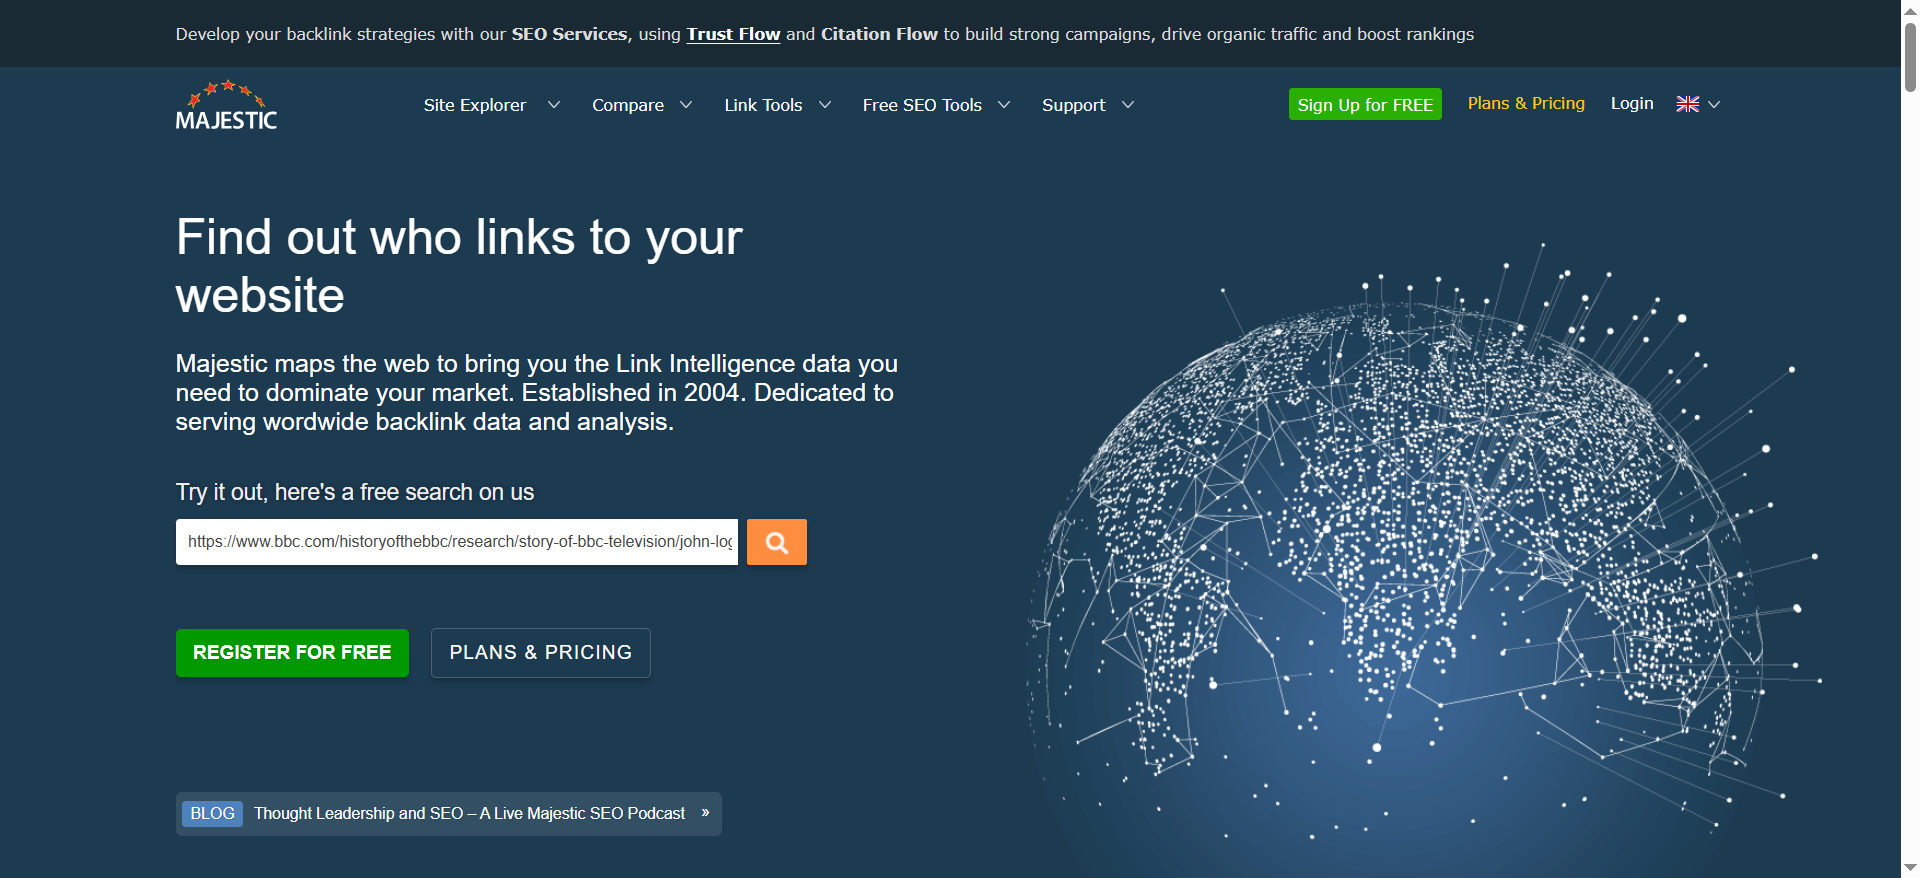This screenshot has width=1920, height=878.
Task: Expand the Support menu chevron
Action: click(1128, 105)
